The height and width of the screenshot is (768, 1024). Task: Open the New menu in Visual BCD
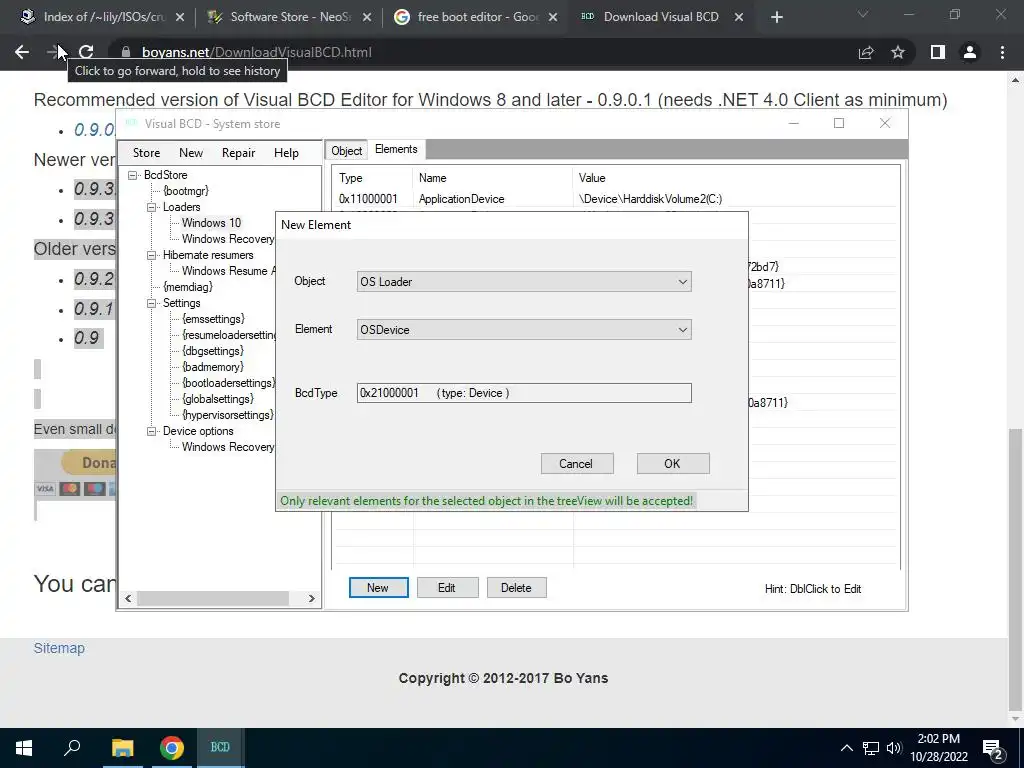(191, 153)
